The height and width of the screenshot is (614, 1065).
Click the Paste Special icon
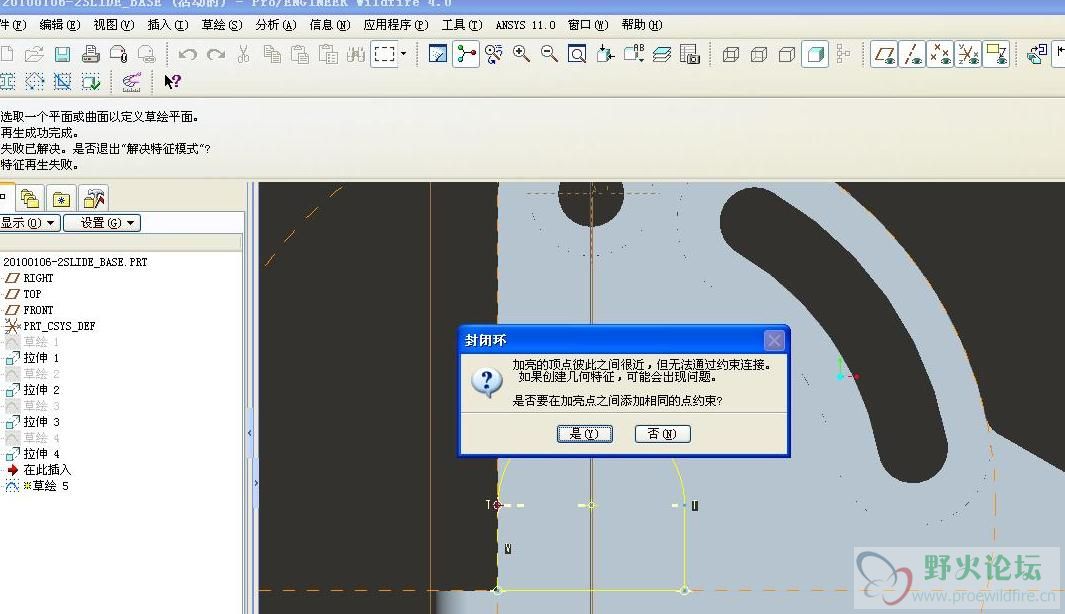(x=328, y=54)
